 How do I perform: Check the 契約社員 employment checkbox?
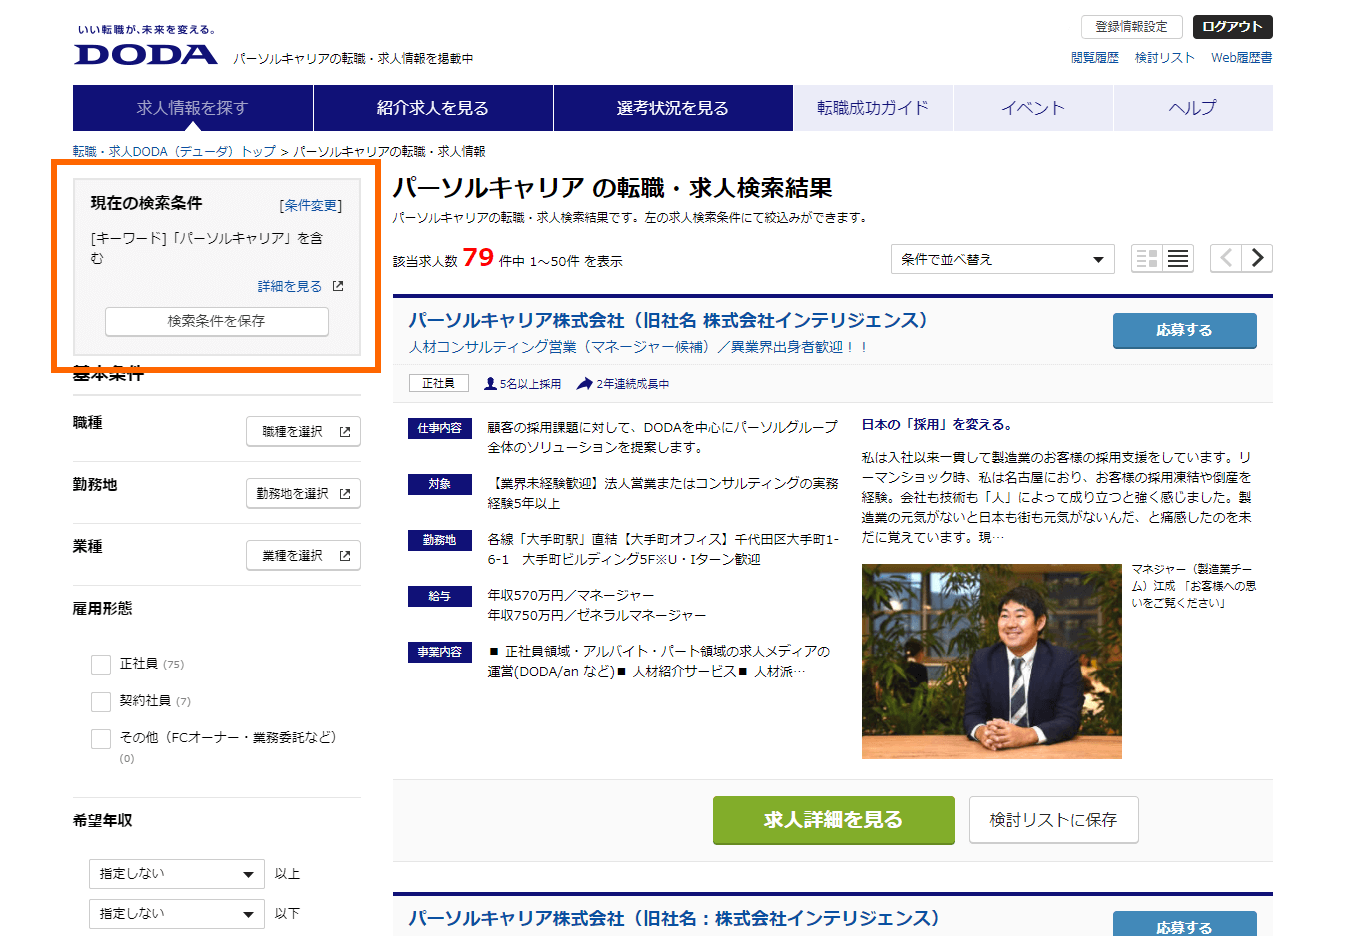tap(101, 702)
